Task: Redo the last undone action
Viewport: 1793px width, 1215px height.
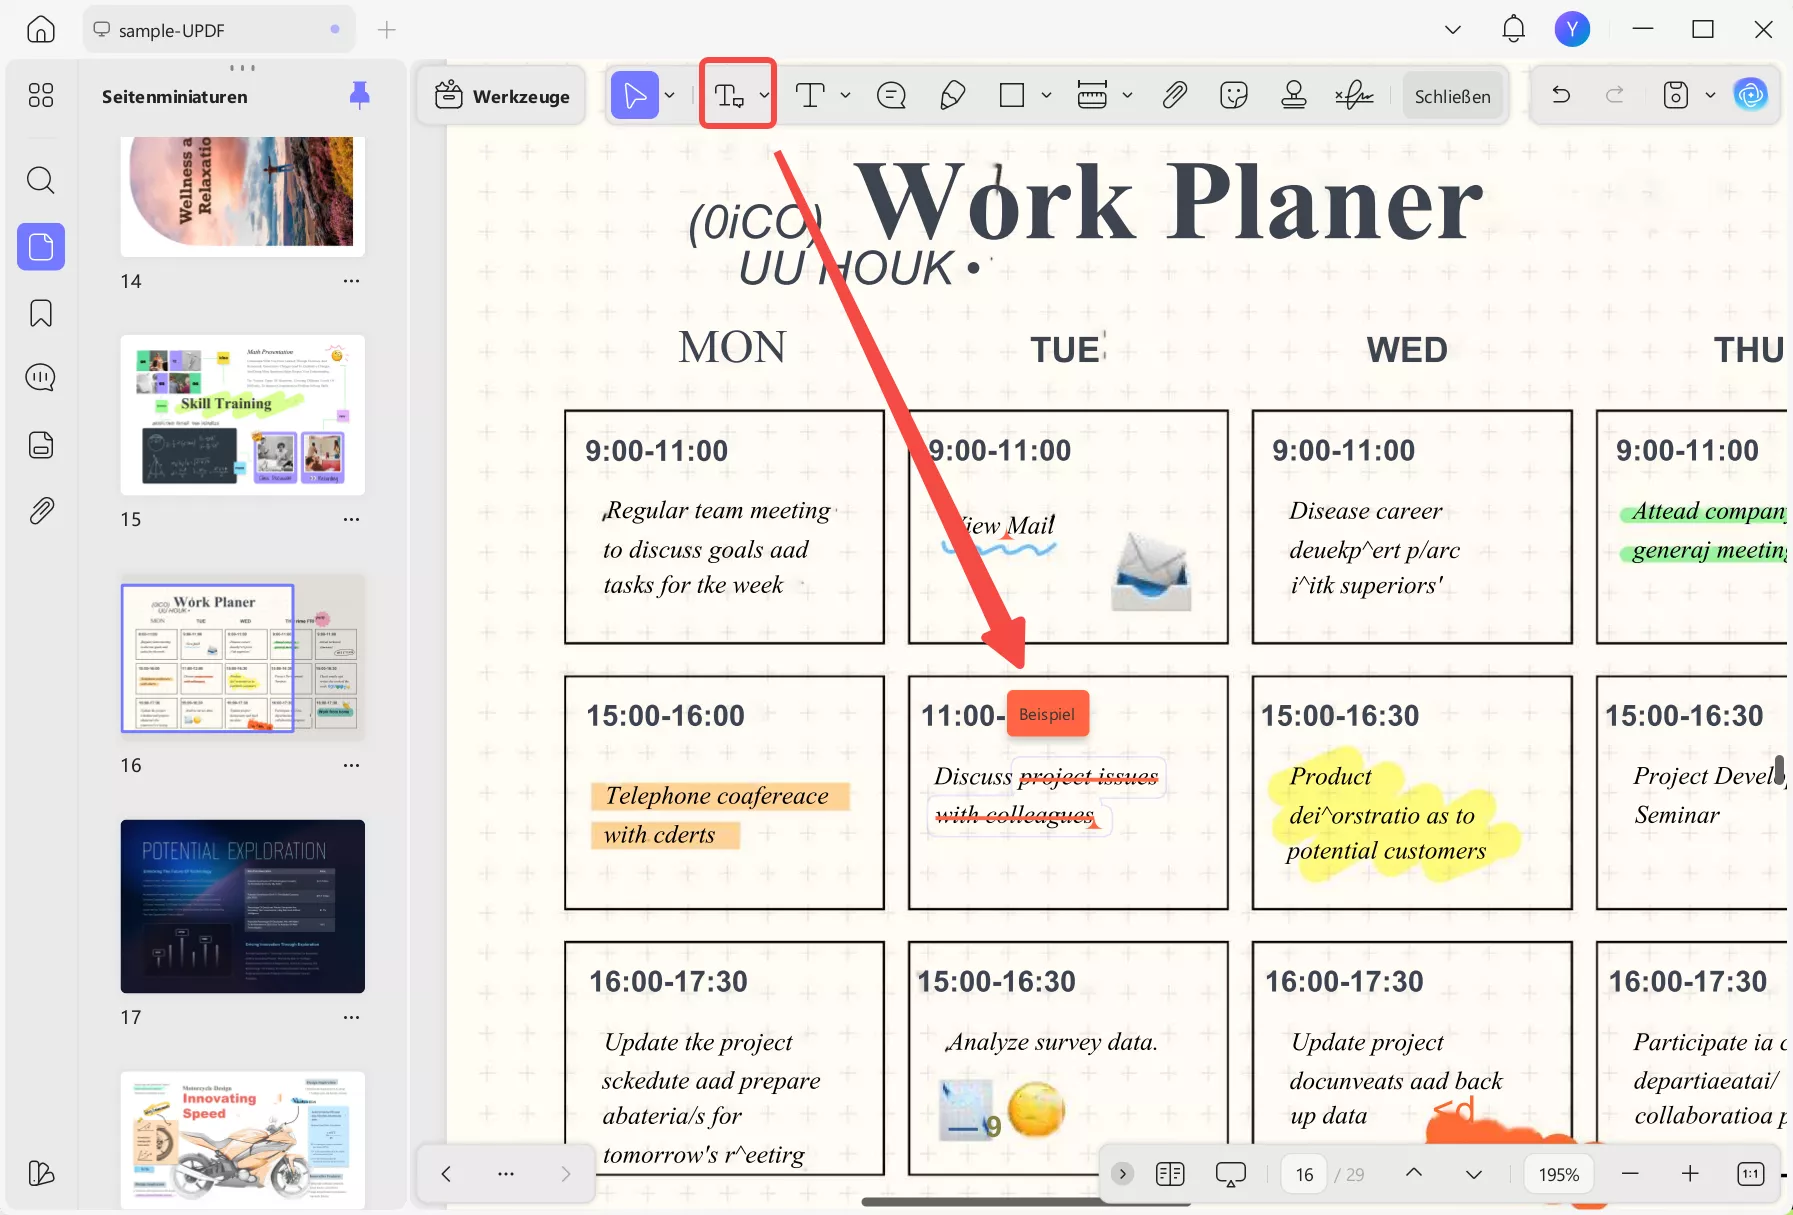Action: [1614, 95]
